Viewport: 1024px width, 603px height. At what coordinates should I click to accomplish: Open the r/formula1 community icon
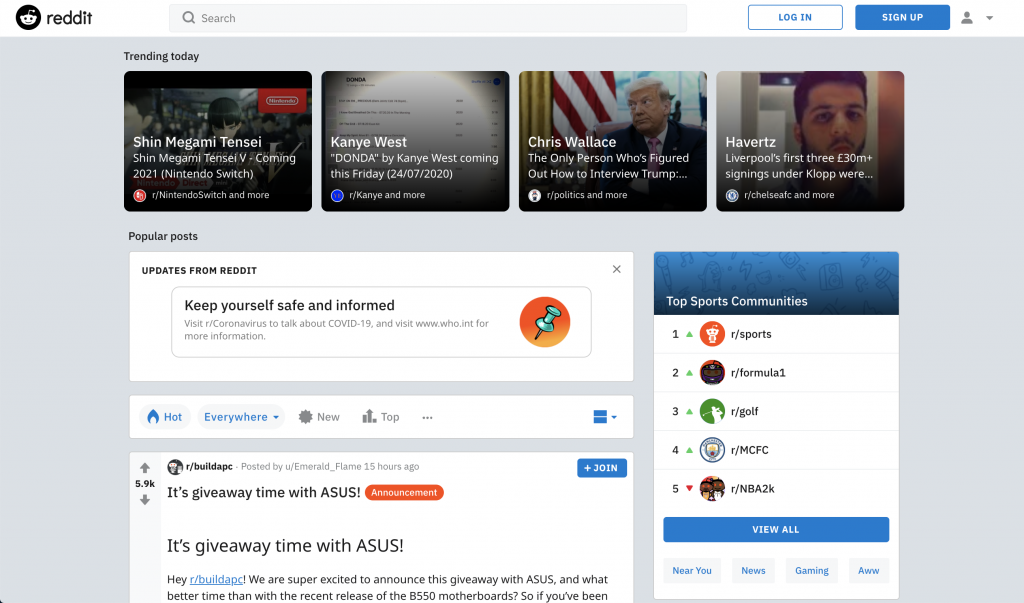(712, 373)
